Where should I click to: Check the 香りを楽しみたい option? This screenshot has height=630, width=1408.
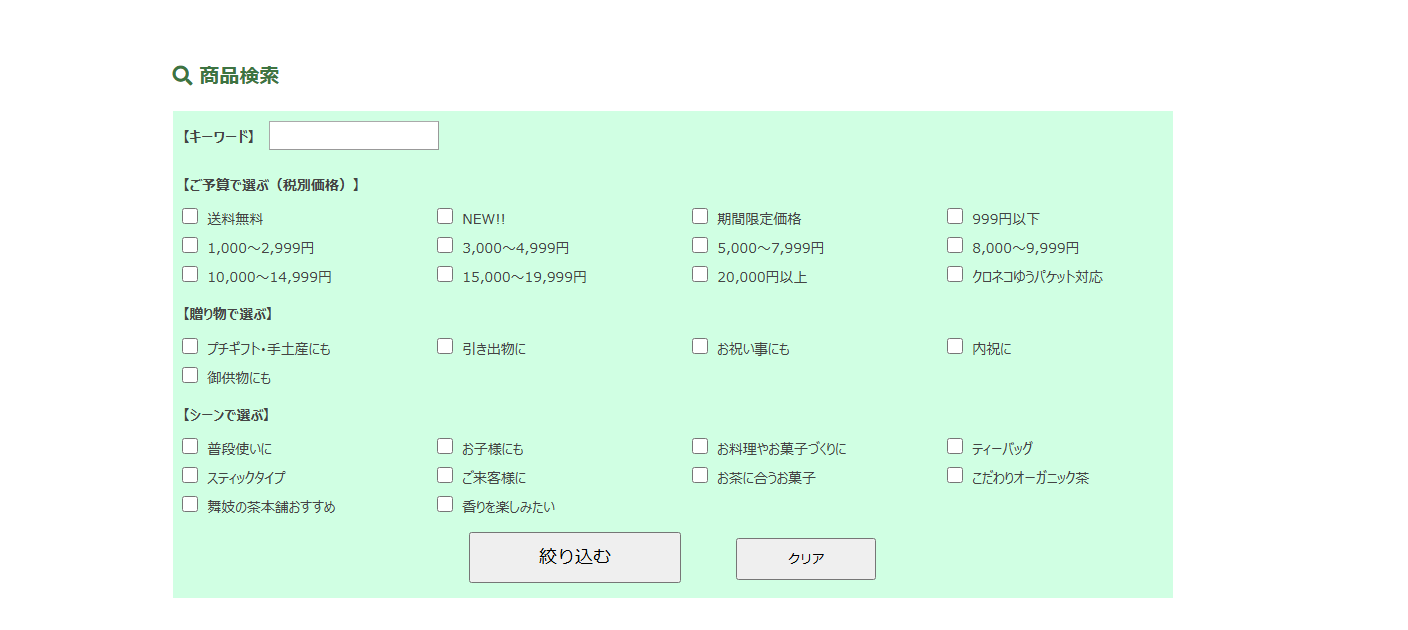445,504
